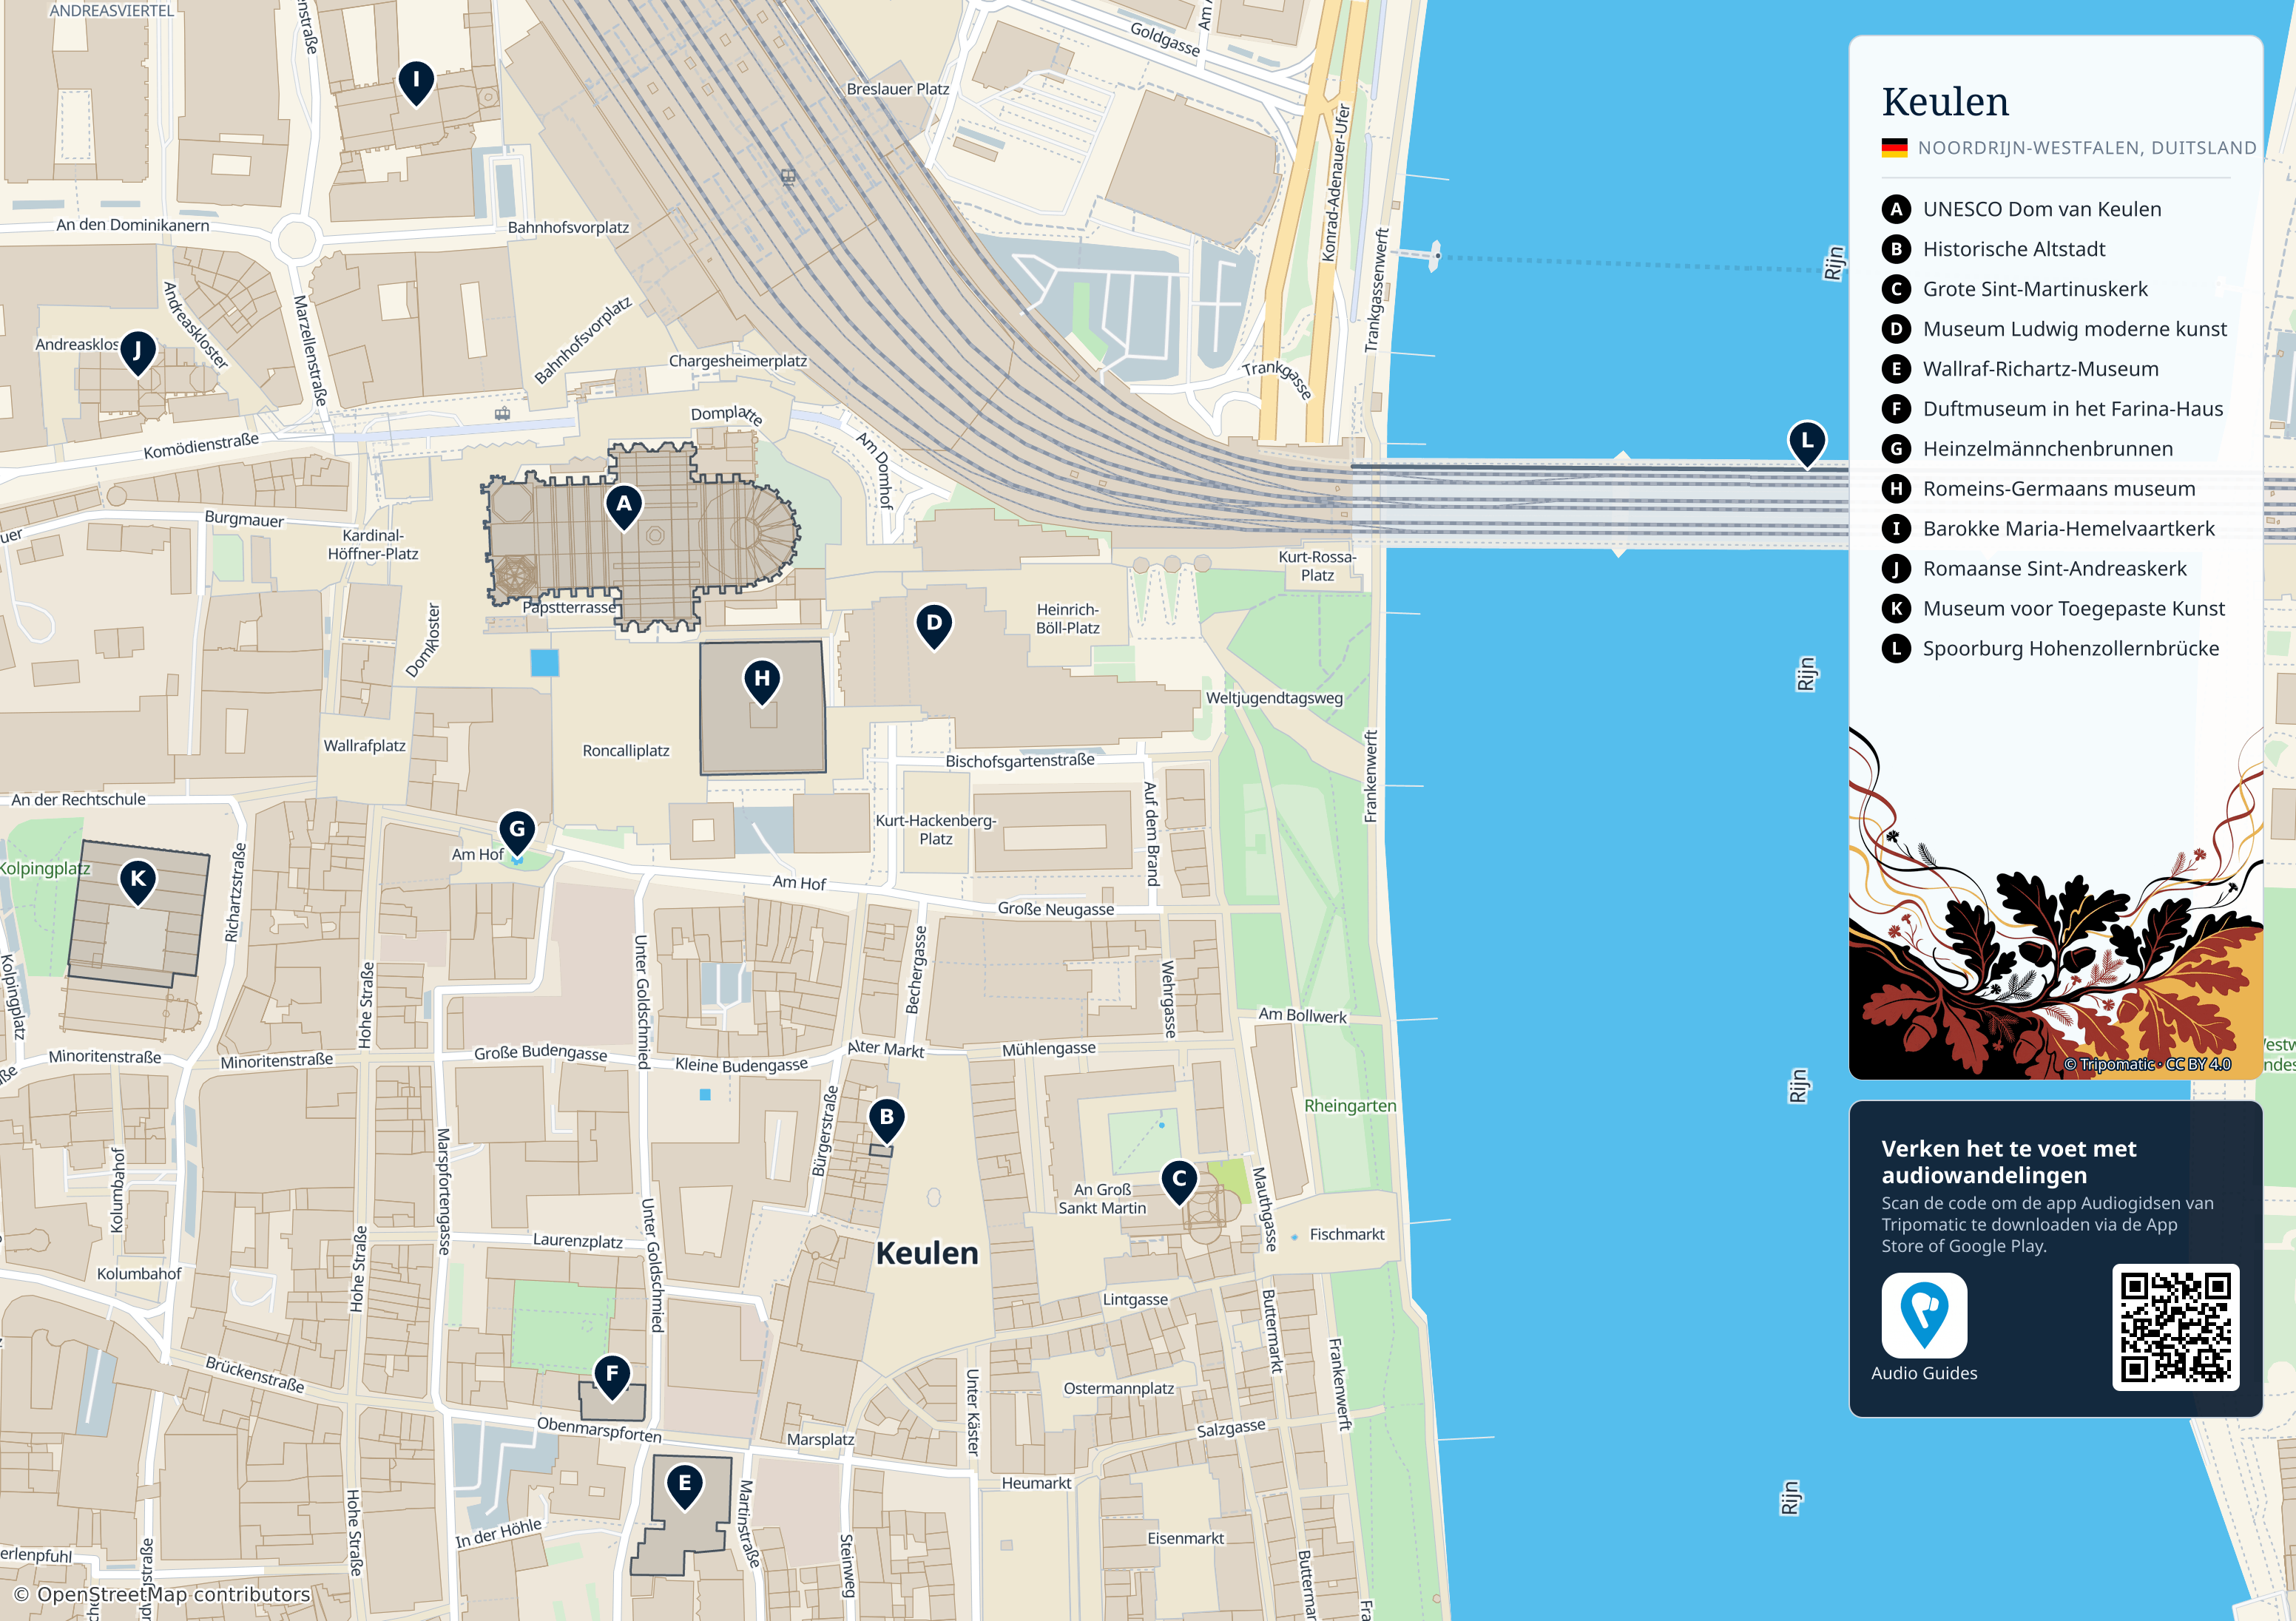This screenshot has height=1621, width=2296.
Task: Click the 'NOORDRIJN-WESTFALEN, DUITSLAND' subtitle
Action: tap(2087, 148)
